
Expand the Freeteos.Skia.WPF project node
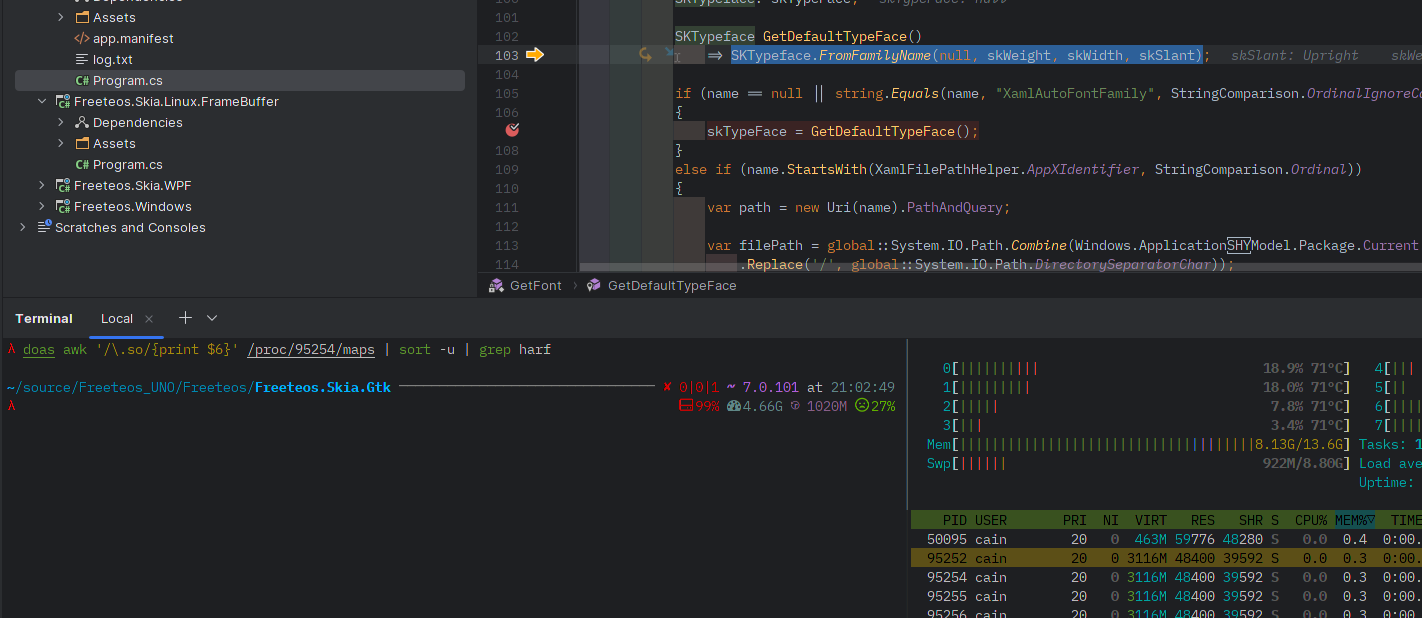[40, 184]
